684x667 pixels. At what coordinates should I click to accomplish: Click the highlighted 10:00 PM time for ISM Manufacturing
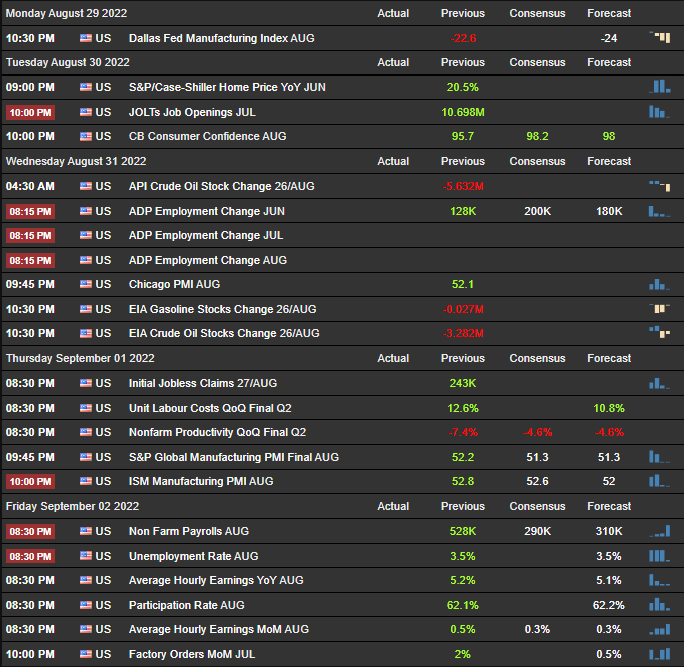point(30,481)
